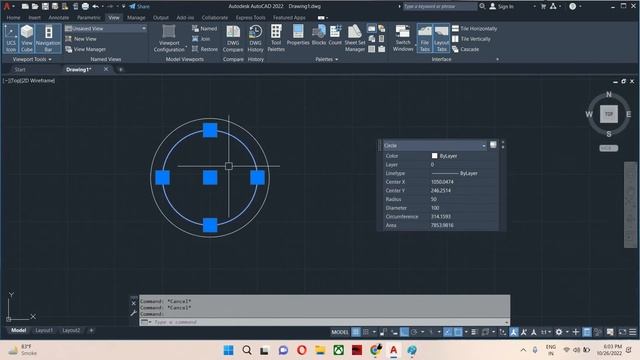Click ByLayer color swatch in Quick Properties
Screen dimensions: 640x360
(x=434, y=156)
